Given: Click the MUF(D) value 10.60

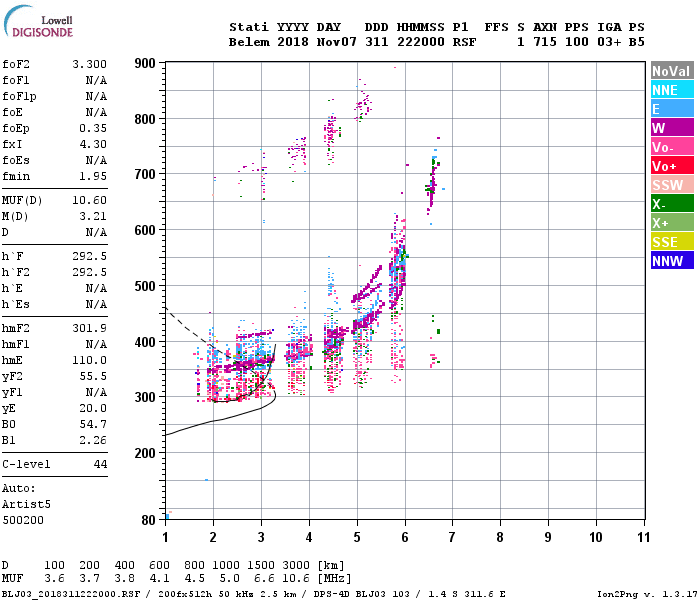Looking at the screenshot, I should click(90, 200).
